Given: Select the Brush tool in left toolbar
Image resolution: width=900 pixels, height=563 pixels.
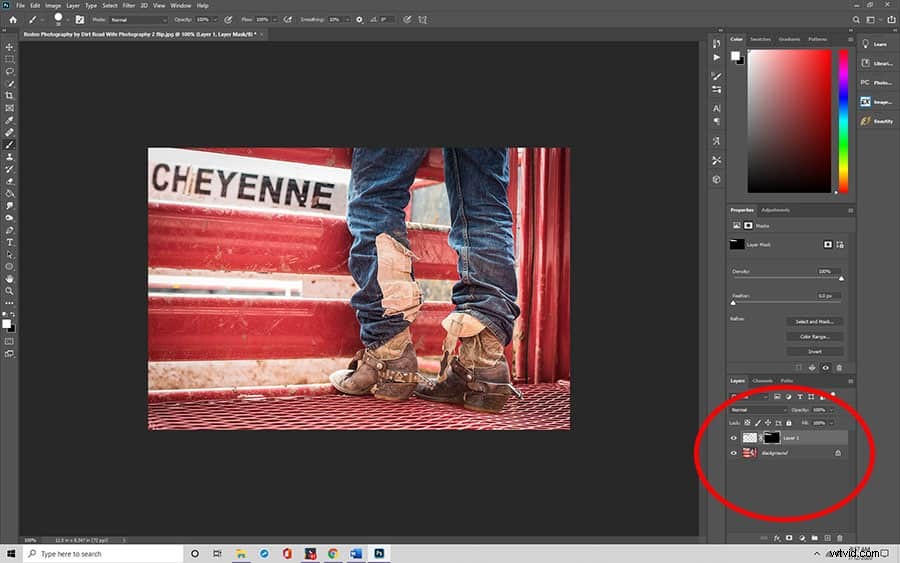Looking at the screenshot, I should click(9, 145).
